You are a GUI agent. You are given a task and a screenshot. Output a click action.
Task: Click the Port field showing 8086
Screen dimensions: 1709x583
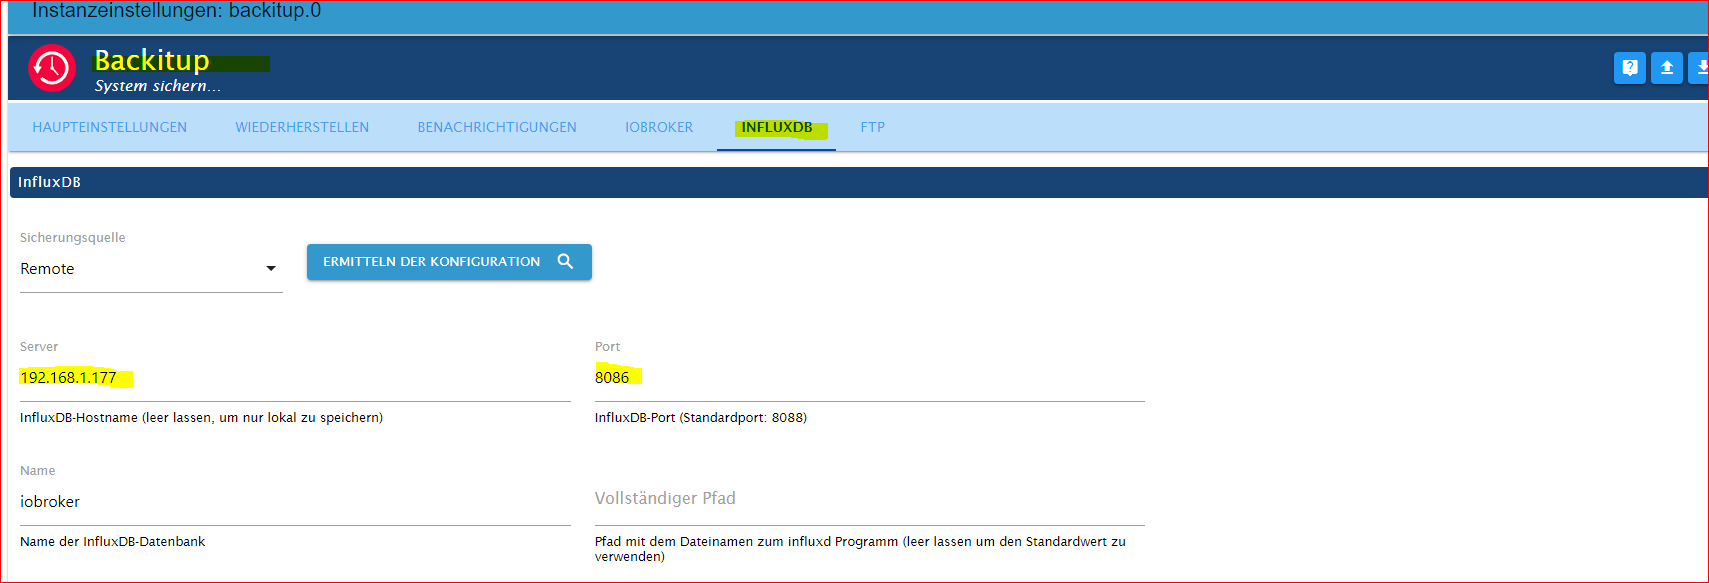(x=870, y=378)
